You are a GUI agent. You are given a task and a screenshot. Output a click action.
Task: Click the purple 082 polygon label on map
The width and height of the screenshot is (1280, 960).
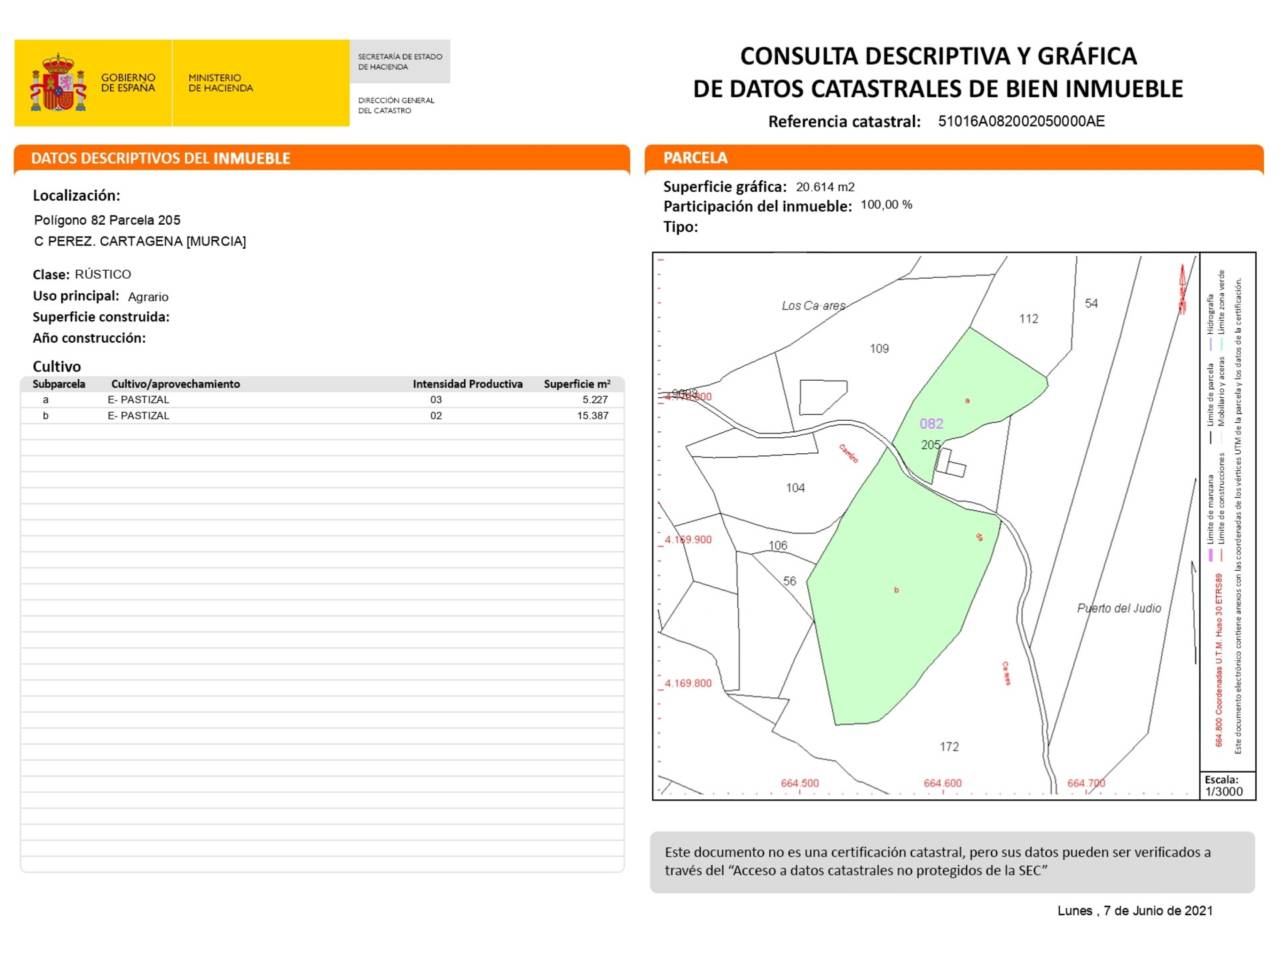(931, 424)
